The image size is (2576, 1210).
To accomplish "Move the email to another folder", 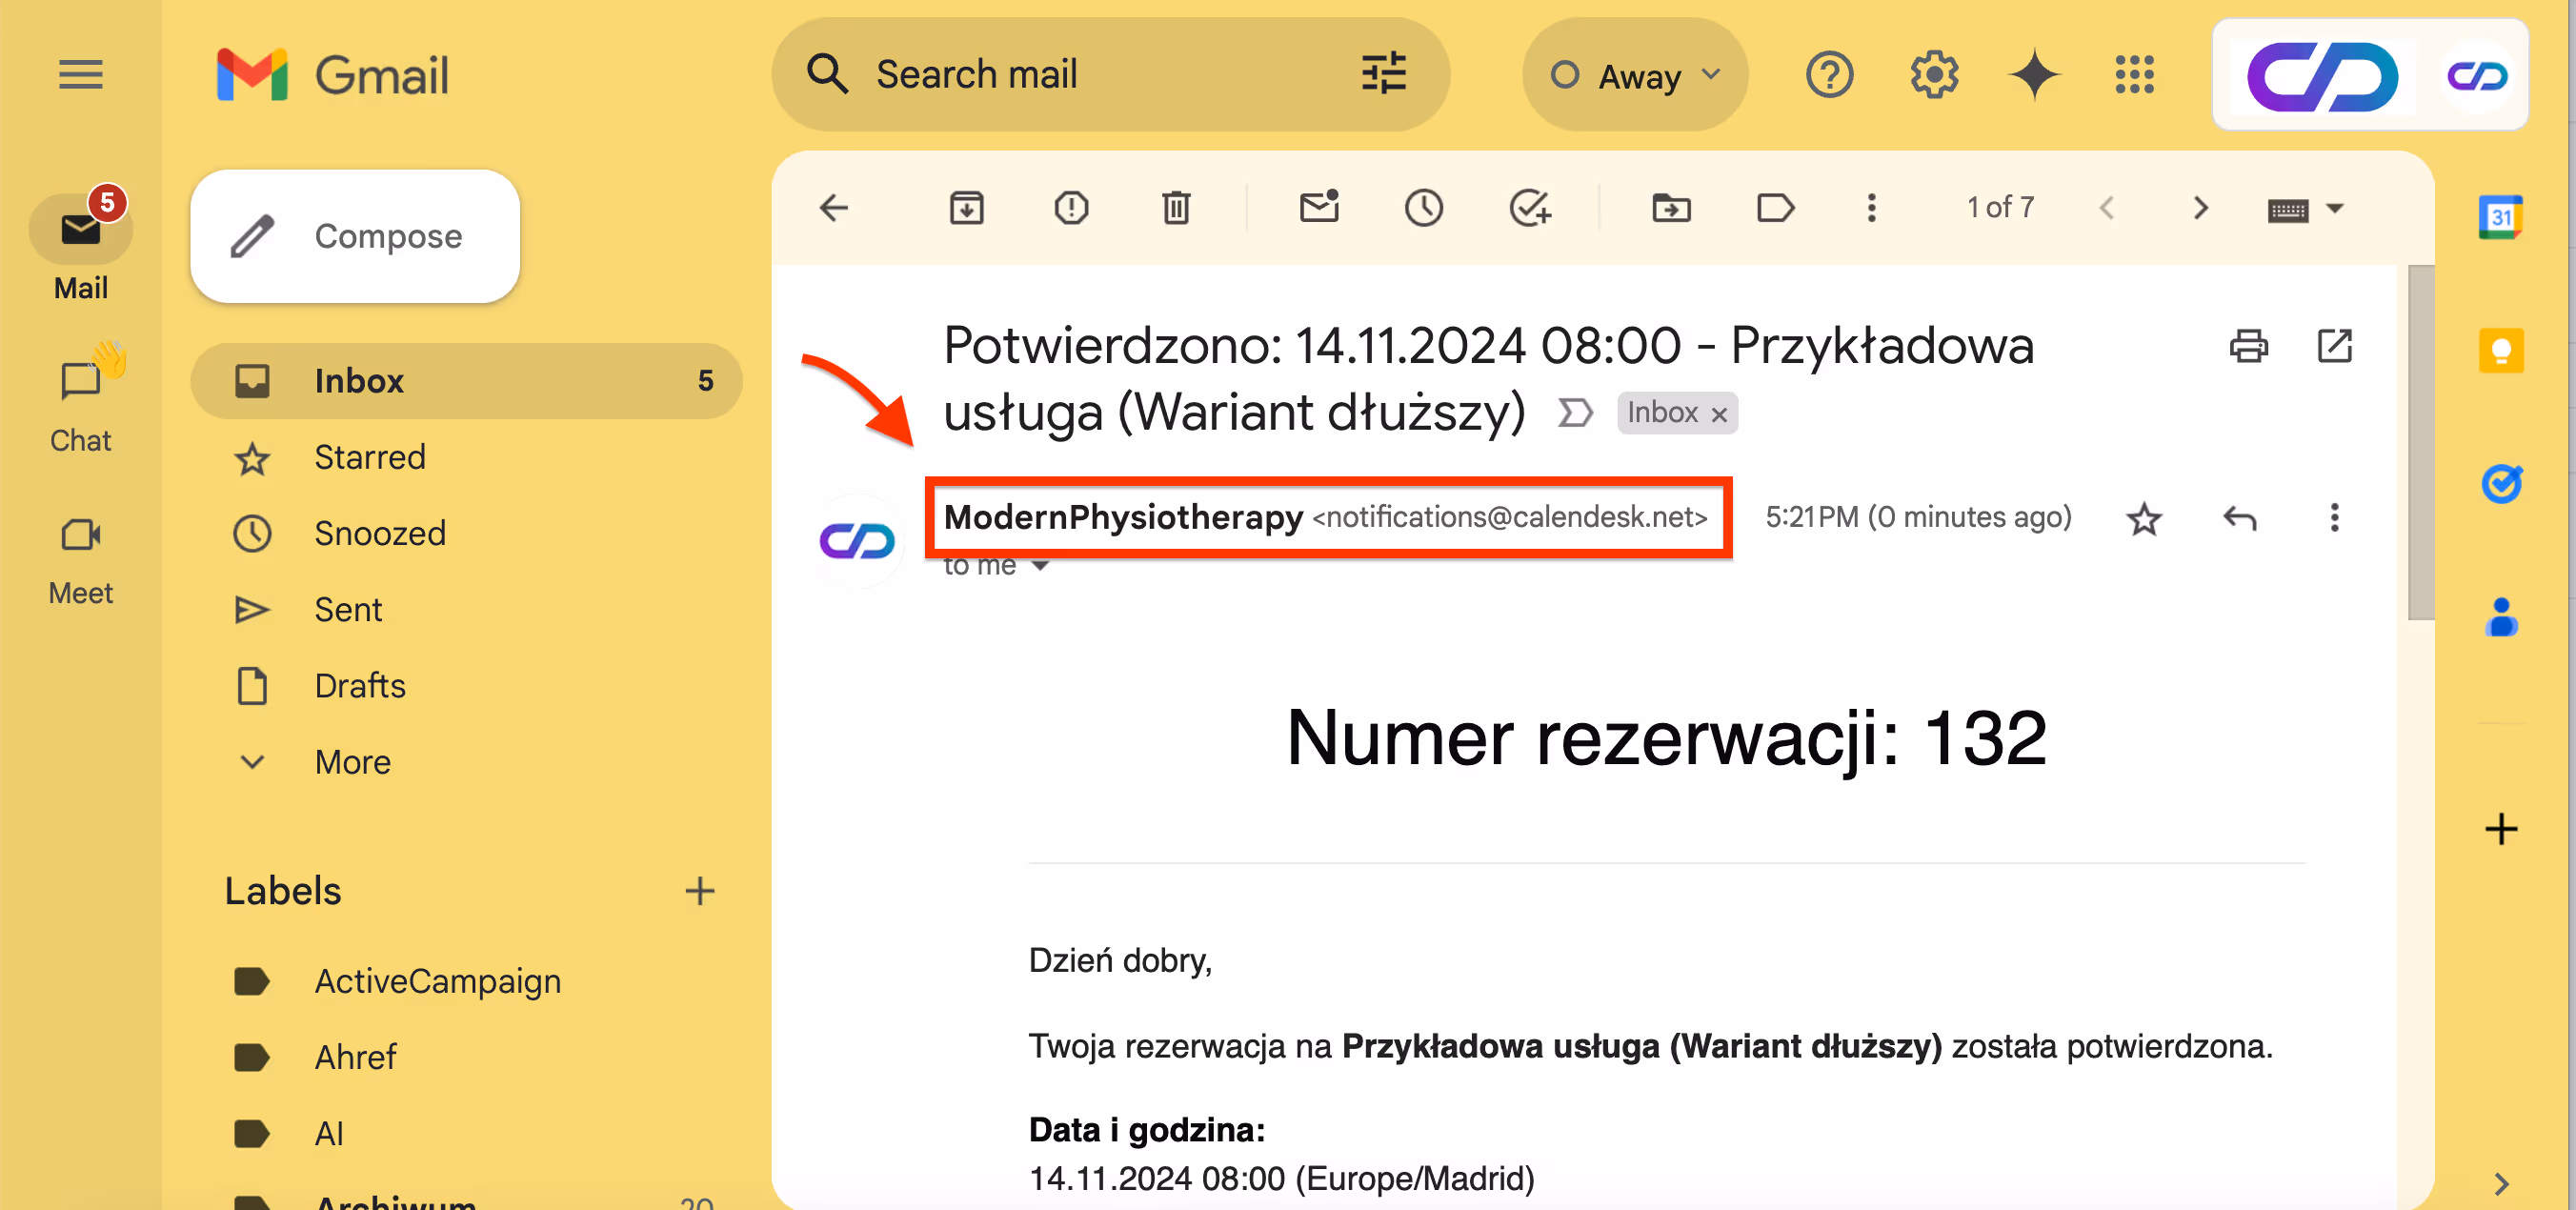I will tap(1670, 207).
